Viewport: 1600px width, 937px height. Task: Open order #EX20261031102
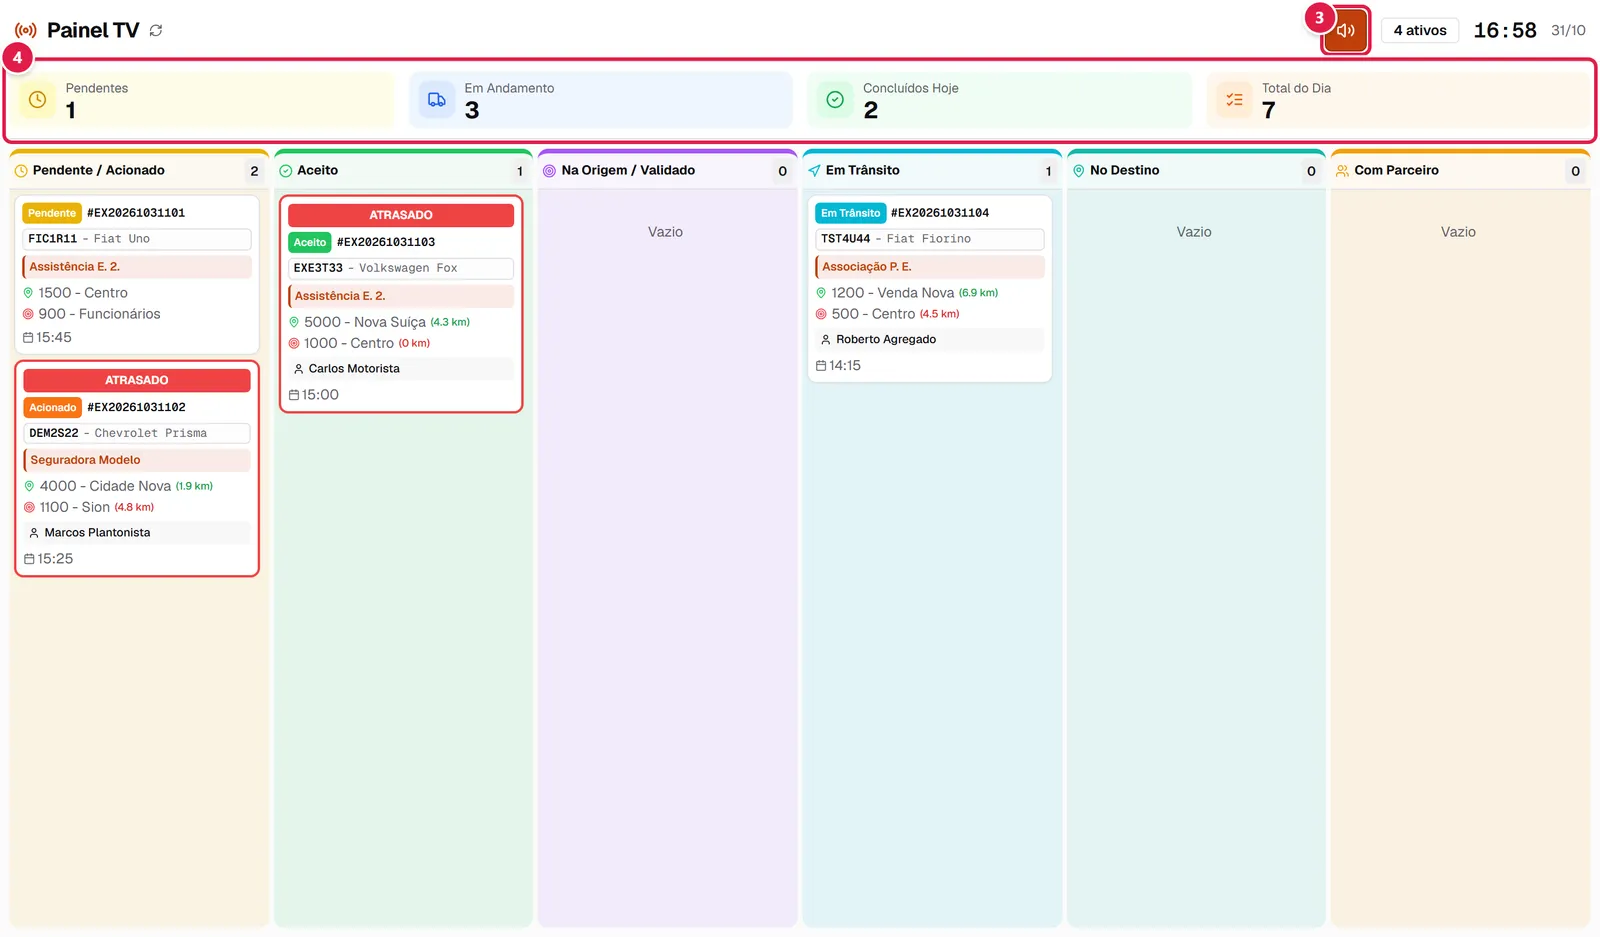coord(136,408)
